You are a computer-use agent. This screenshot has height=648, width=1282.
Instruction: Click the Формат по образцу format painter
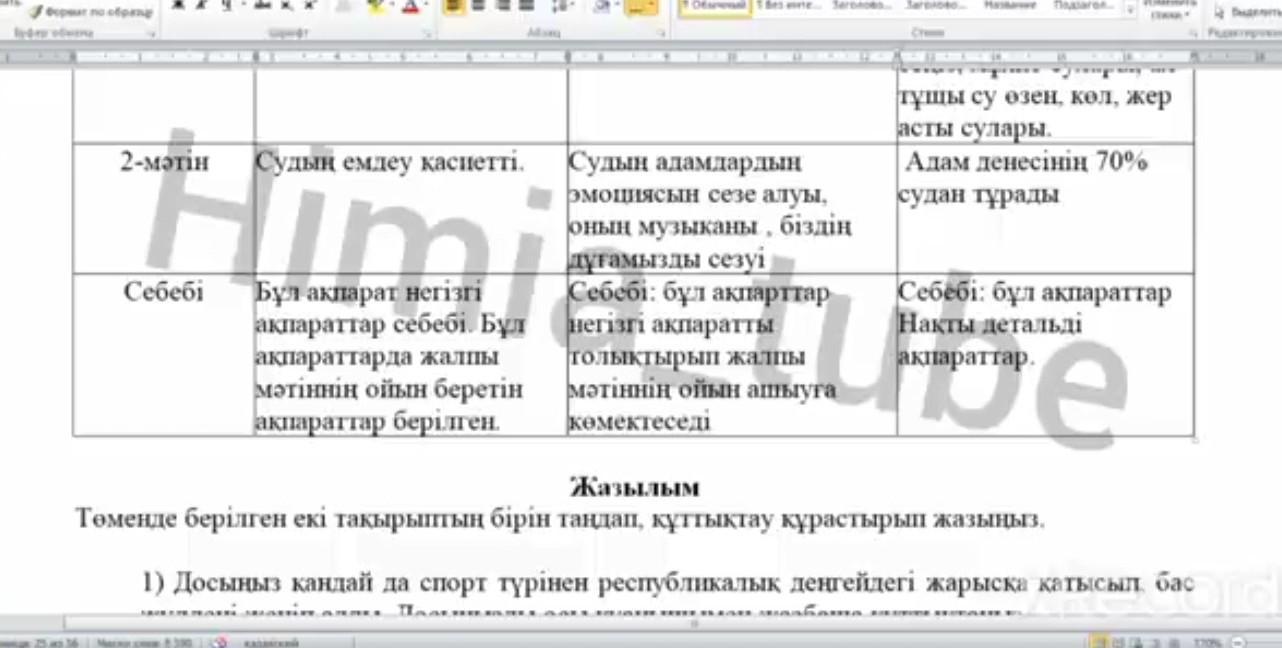coord(91,12)
